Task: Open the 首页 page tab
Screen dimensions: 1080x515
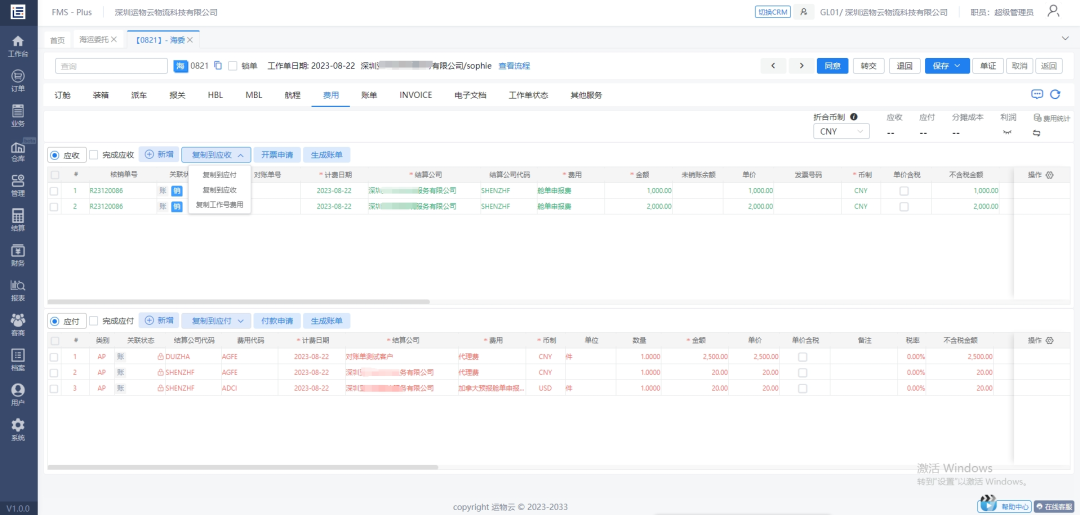Action: pos(58,41)
